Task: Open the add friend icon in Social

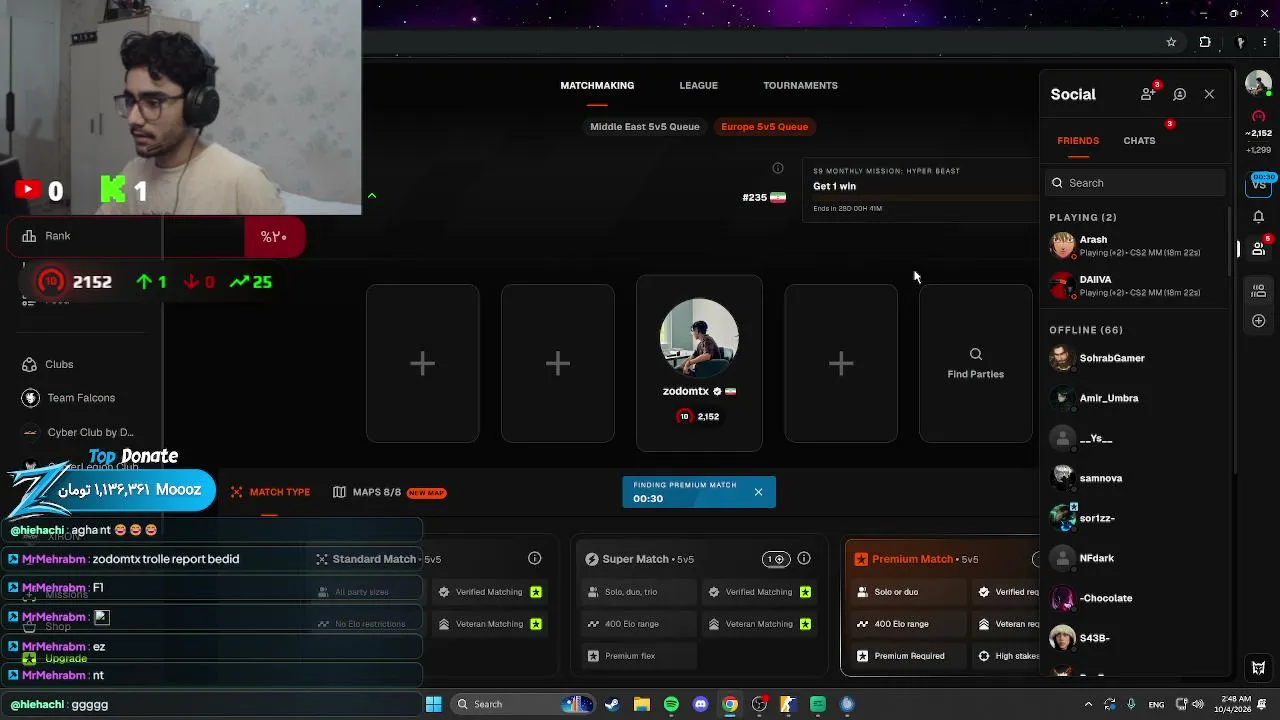Action: [x=1148, y=94]
